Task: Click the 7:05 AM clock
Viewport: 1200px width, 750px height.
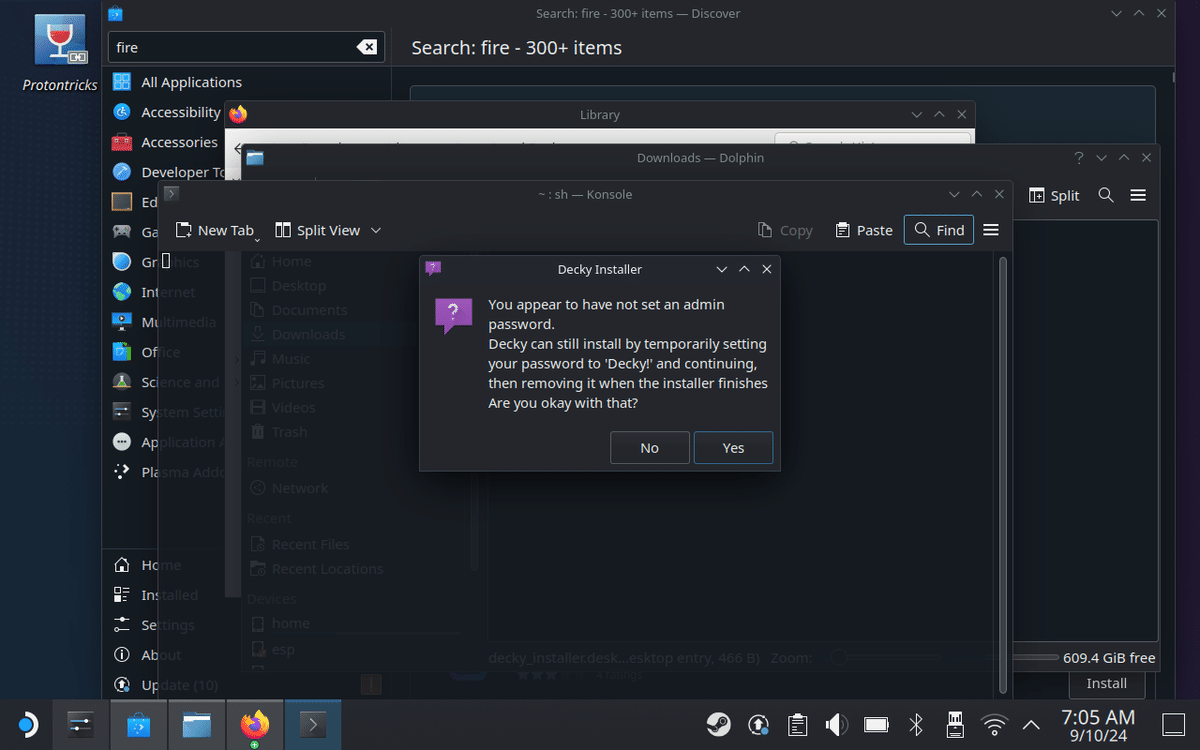Action: pos(1098,716)
